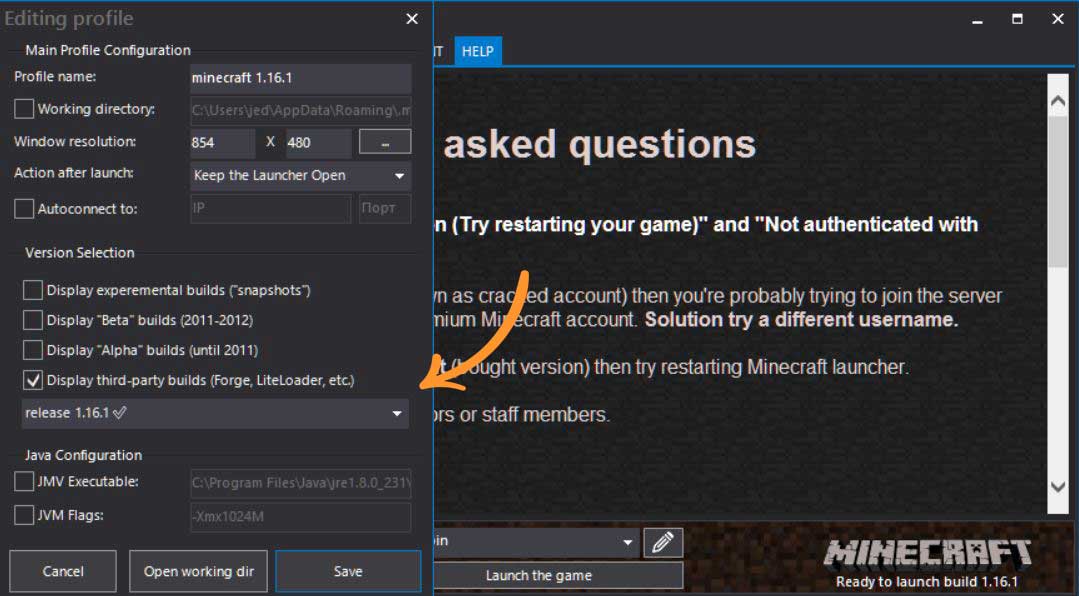Enable Display "Beta" builds checkbox

click(x=33, y=321)
